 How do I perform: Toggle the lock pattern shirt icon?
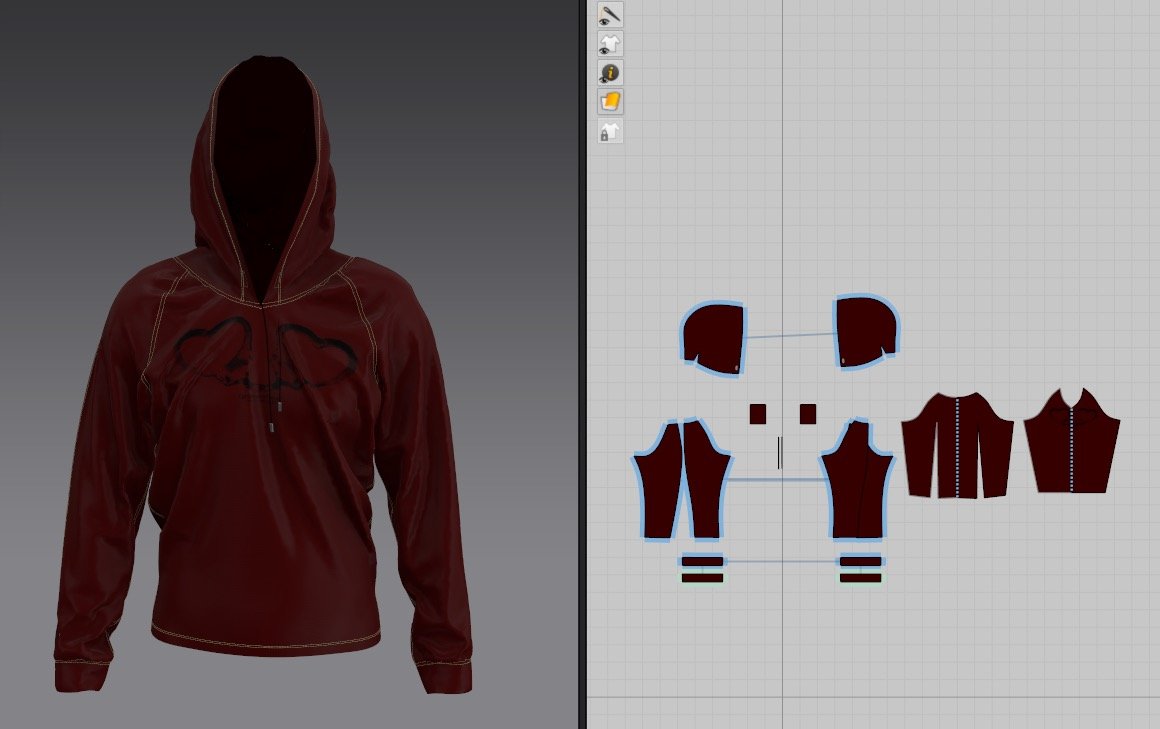pyautogui.click(x=610, y=132)
